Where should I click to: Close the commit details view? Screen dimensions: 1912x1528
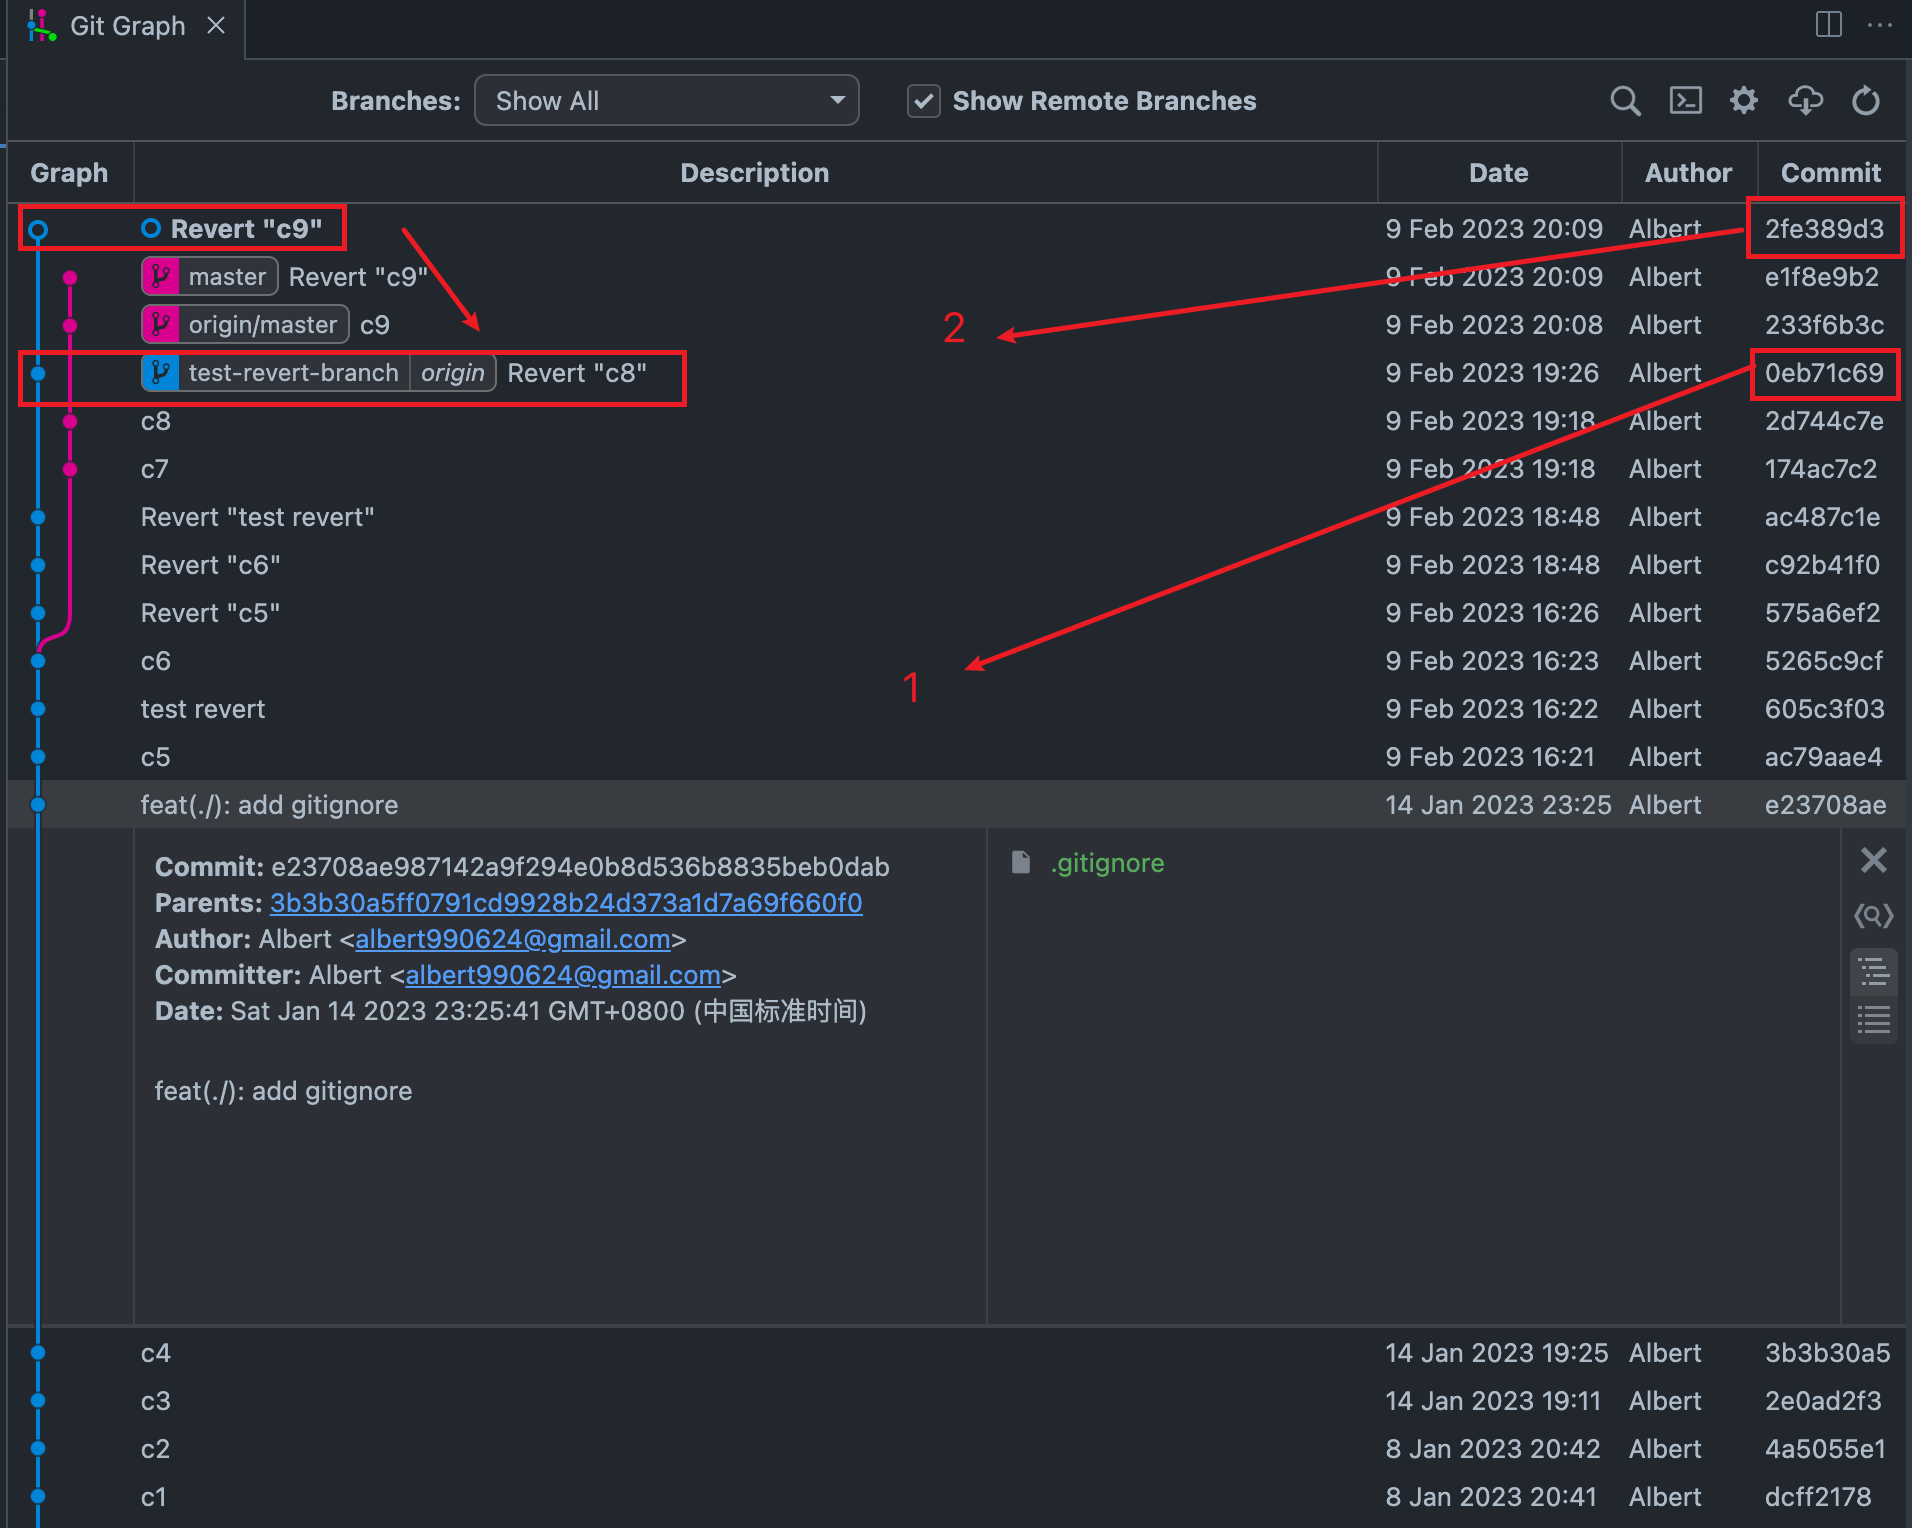pos(1873,860)
